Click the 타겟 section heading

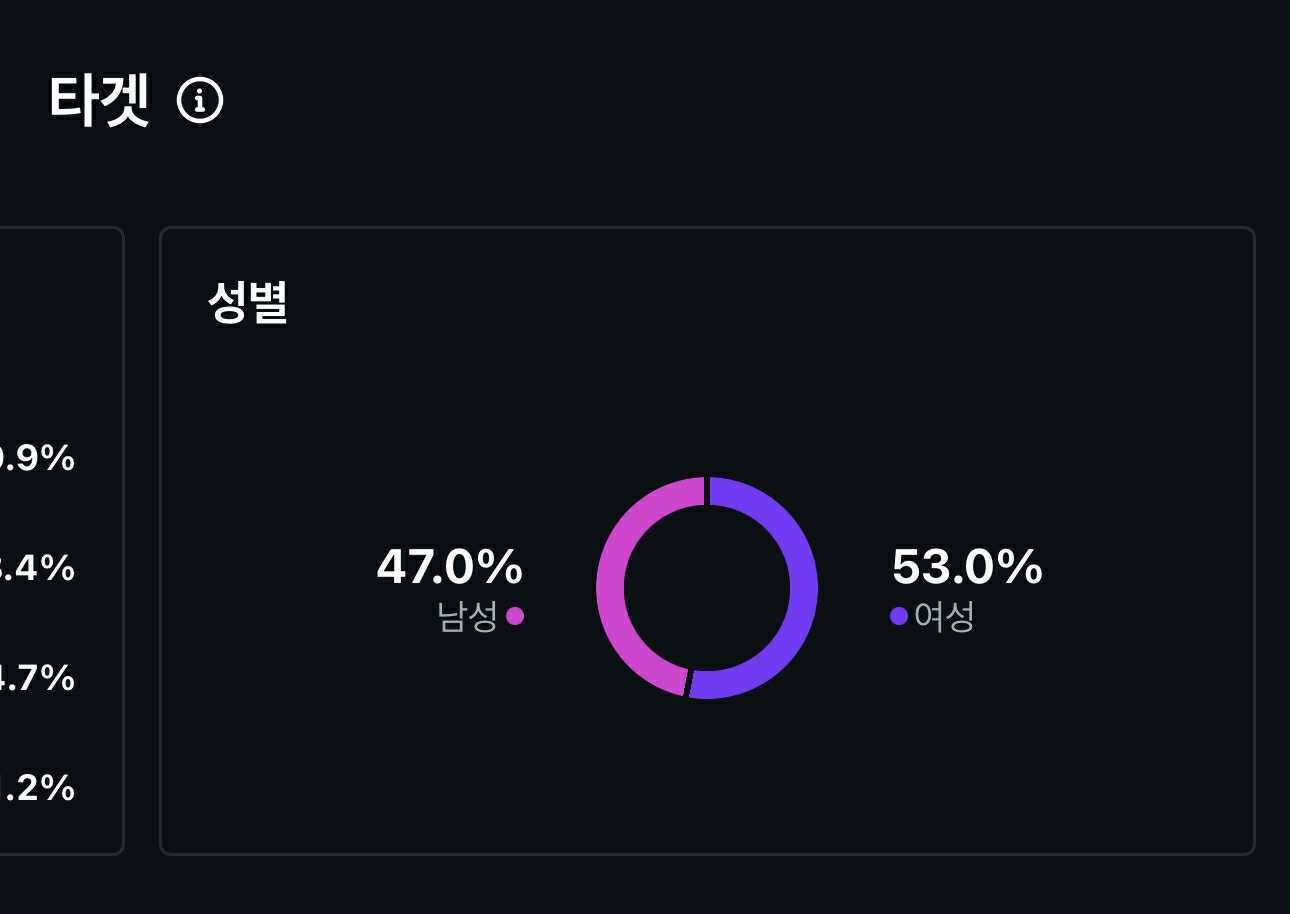[x=99, y=100]
